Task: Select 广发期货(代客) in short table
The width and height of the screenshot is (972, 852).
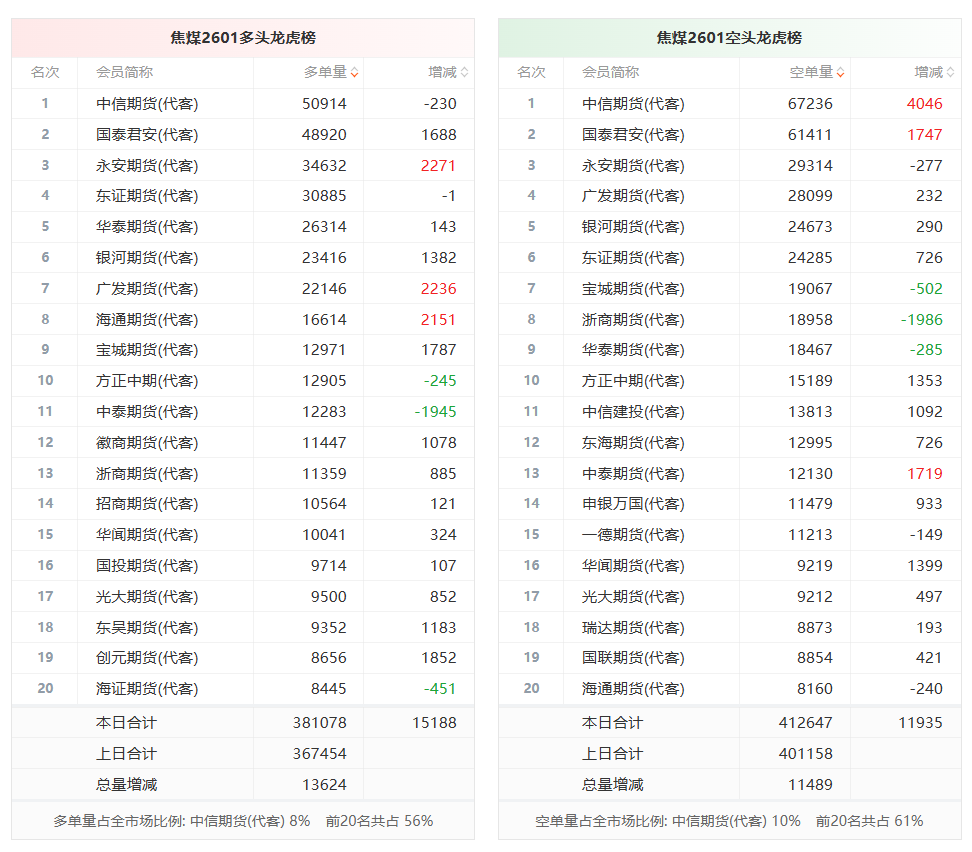Action: [x=633, y=196]
